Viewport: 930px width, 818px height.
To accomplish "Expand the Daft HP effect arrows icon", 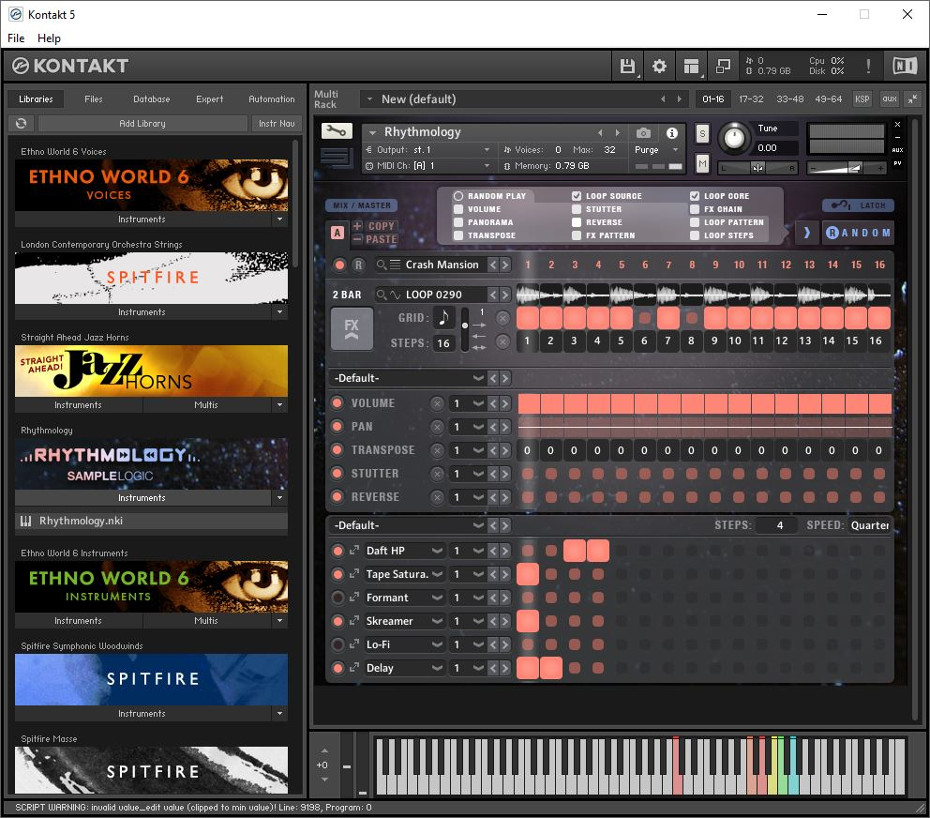I will tap(354, 550).
